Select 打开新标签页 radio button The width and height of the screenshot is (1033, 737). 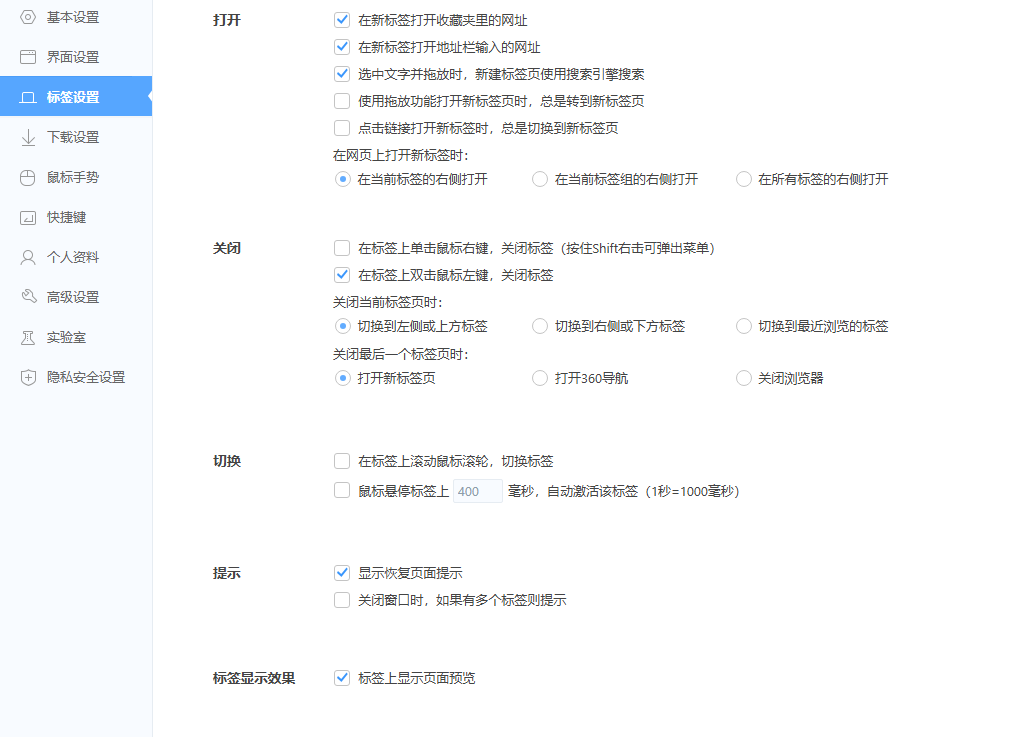[343, 378]
